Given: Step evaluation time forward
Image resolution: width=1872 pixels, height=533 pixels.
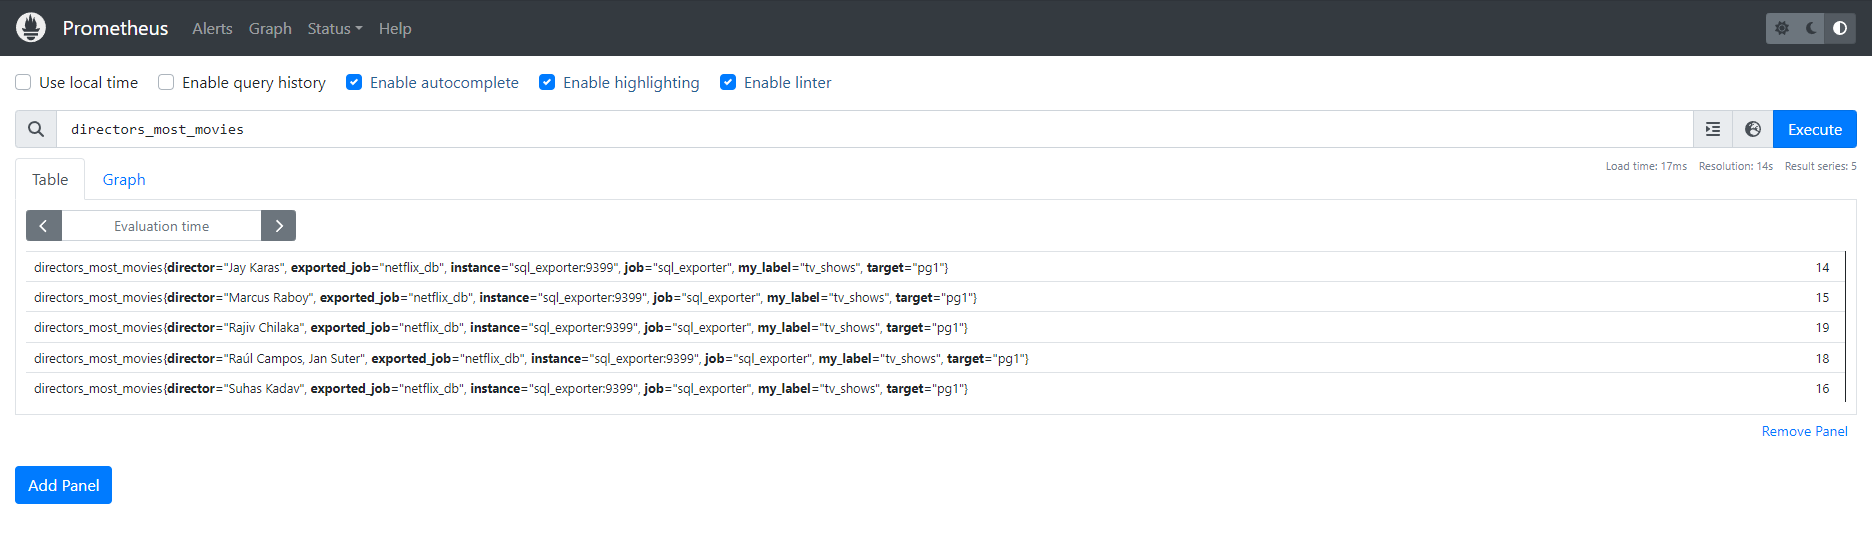Looking at the screenshot, I should pos(278,226).
